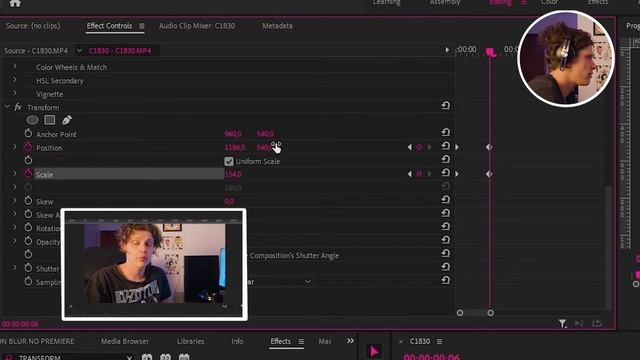Show overflow panels with double chevron
Image resolution: width=640 pixels, height=360 pixels.
coord(350,341)
